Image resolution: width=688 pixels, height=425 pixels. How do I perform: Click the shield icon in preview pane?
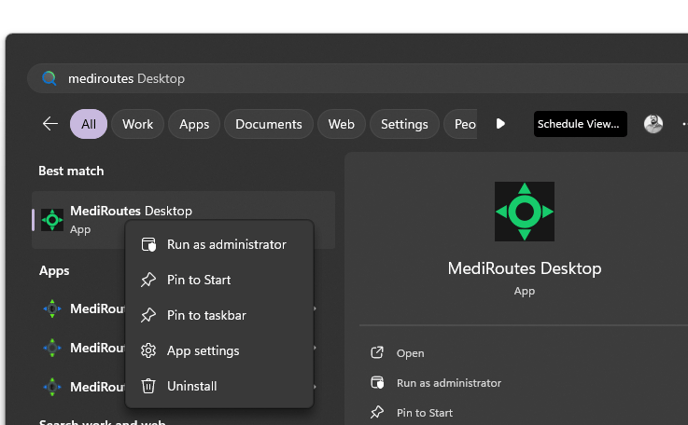pyautogui.click(x=377, y=383)
